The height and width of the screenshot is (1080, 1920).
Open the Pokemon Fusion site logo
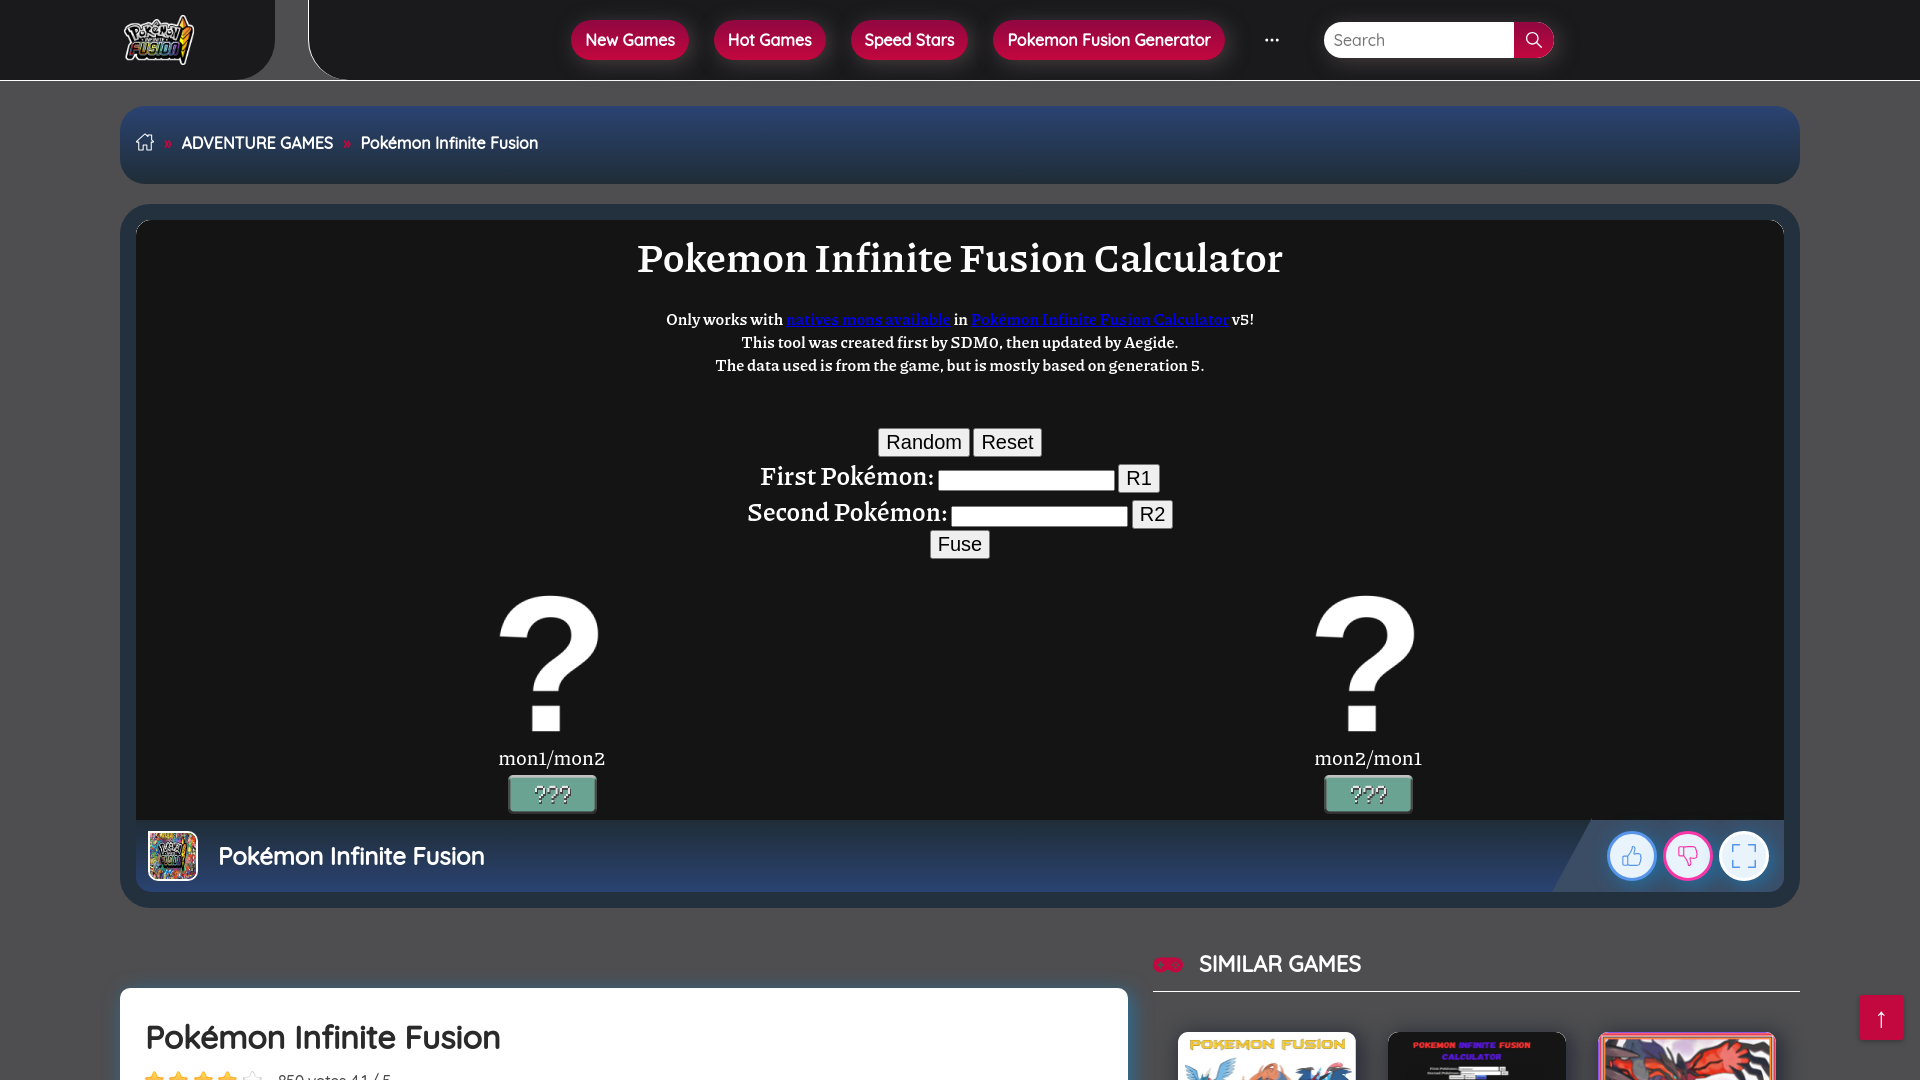(x=159, y=40)
